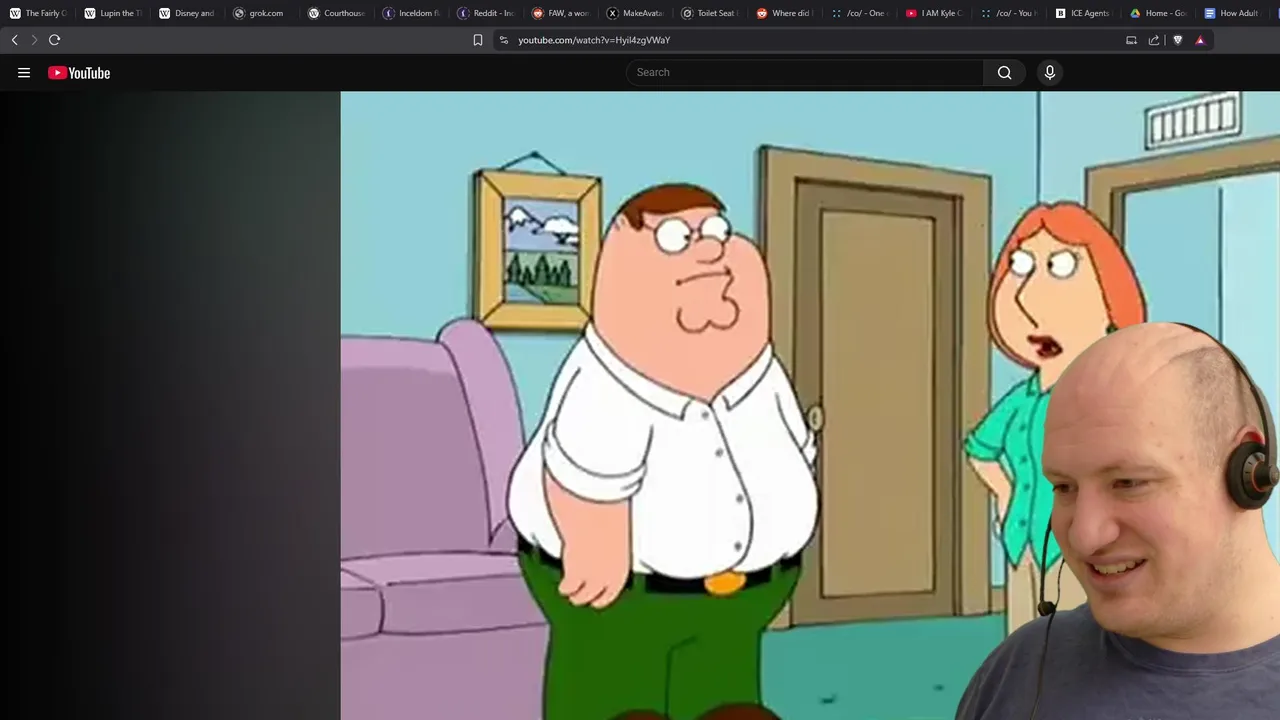Click the YouTube logo
Screen dimensions: 1280x720
click(79, 72)
